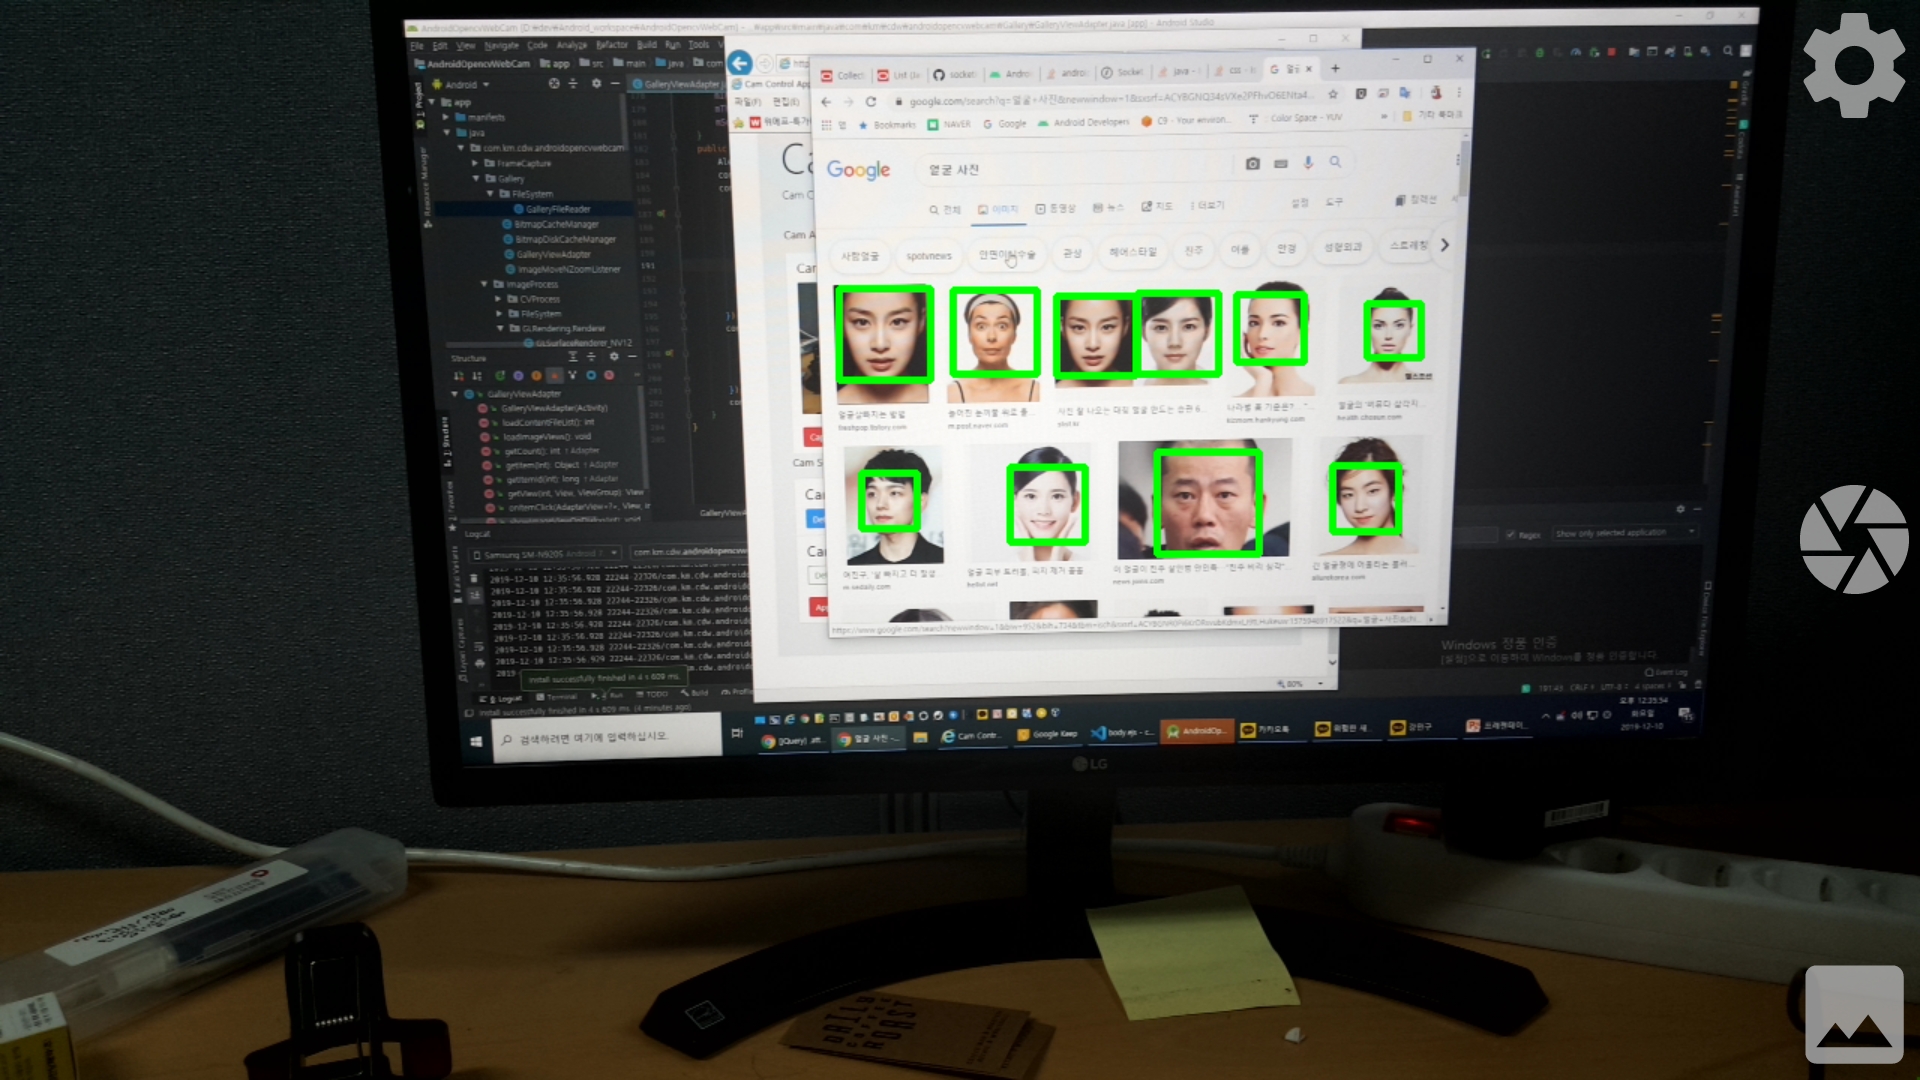Image resolution: width=1920 pixels, height=1080 pixels.
Task: Click the Chrome reload page icon
Action: coord(871,102)
